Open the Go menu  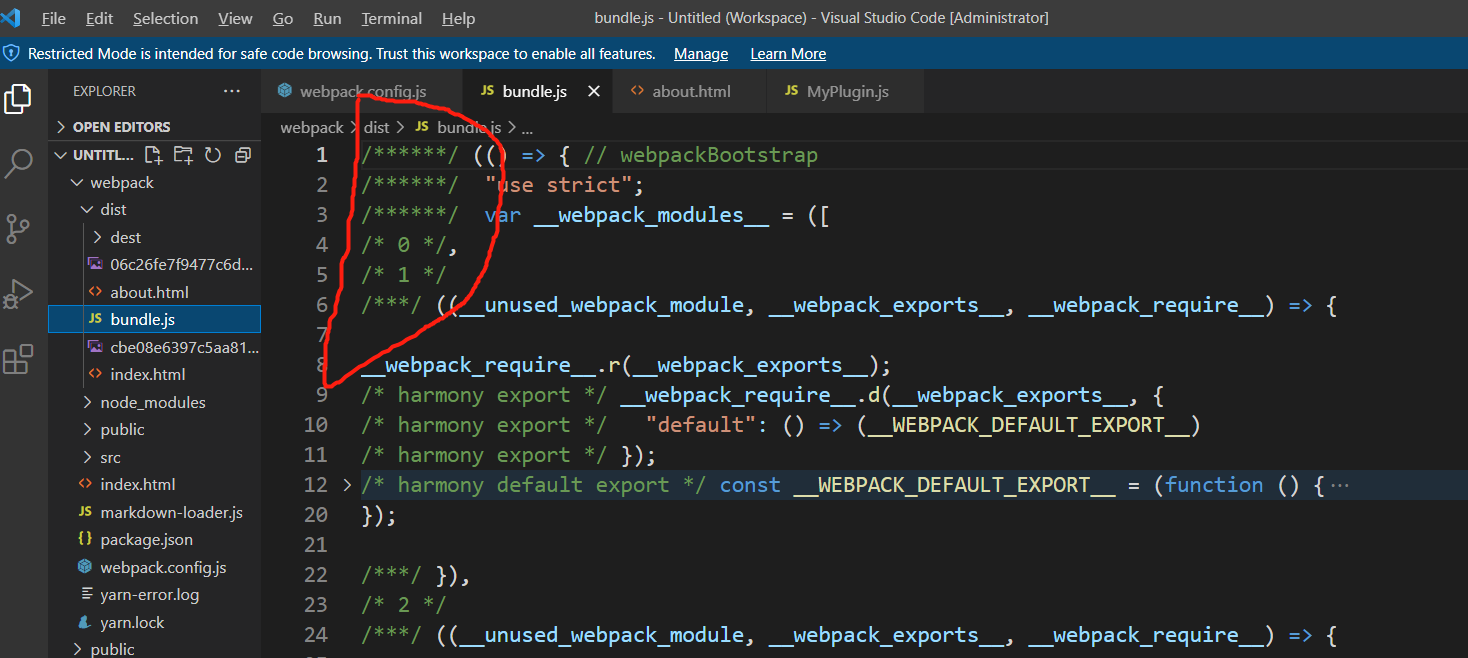(283, 19)
